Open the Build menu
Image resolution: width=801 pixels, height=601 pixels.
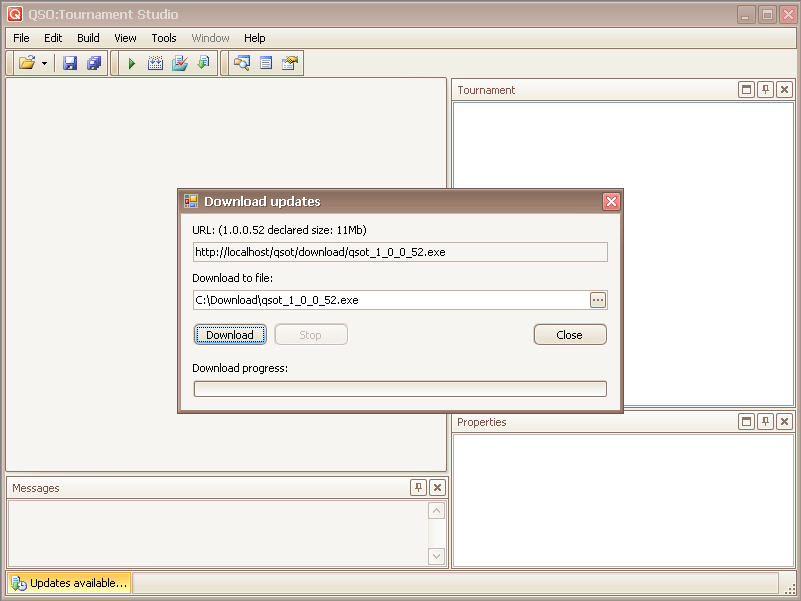pyautogui.click(x=88, y=38)
